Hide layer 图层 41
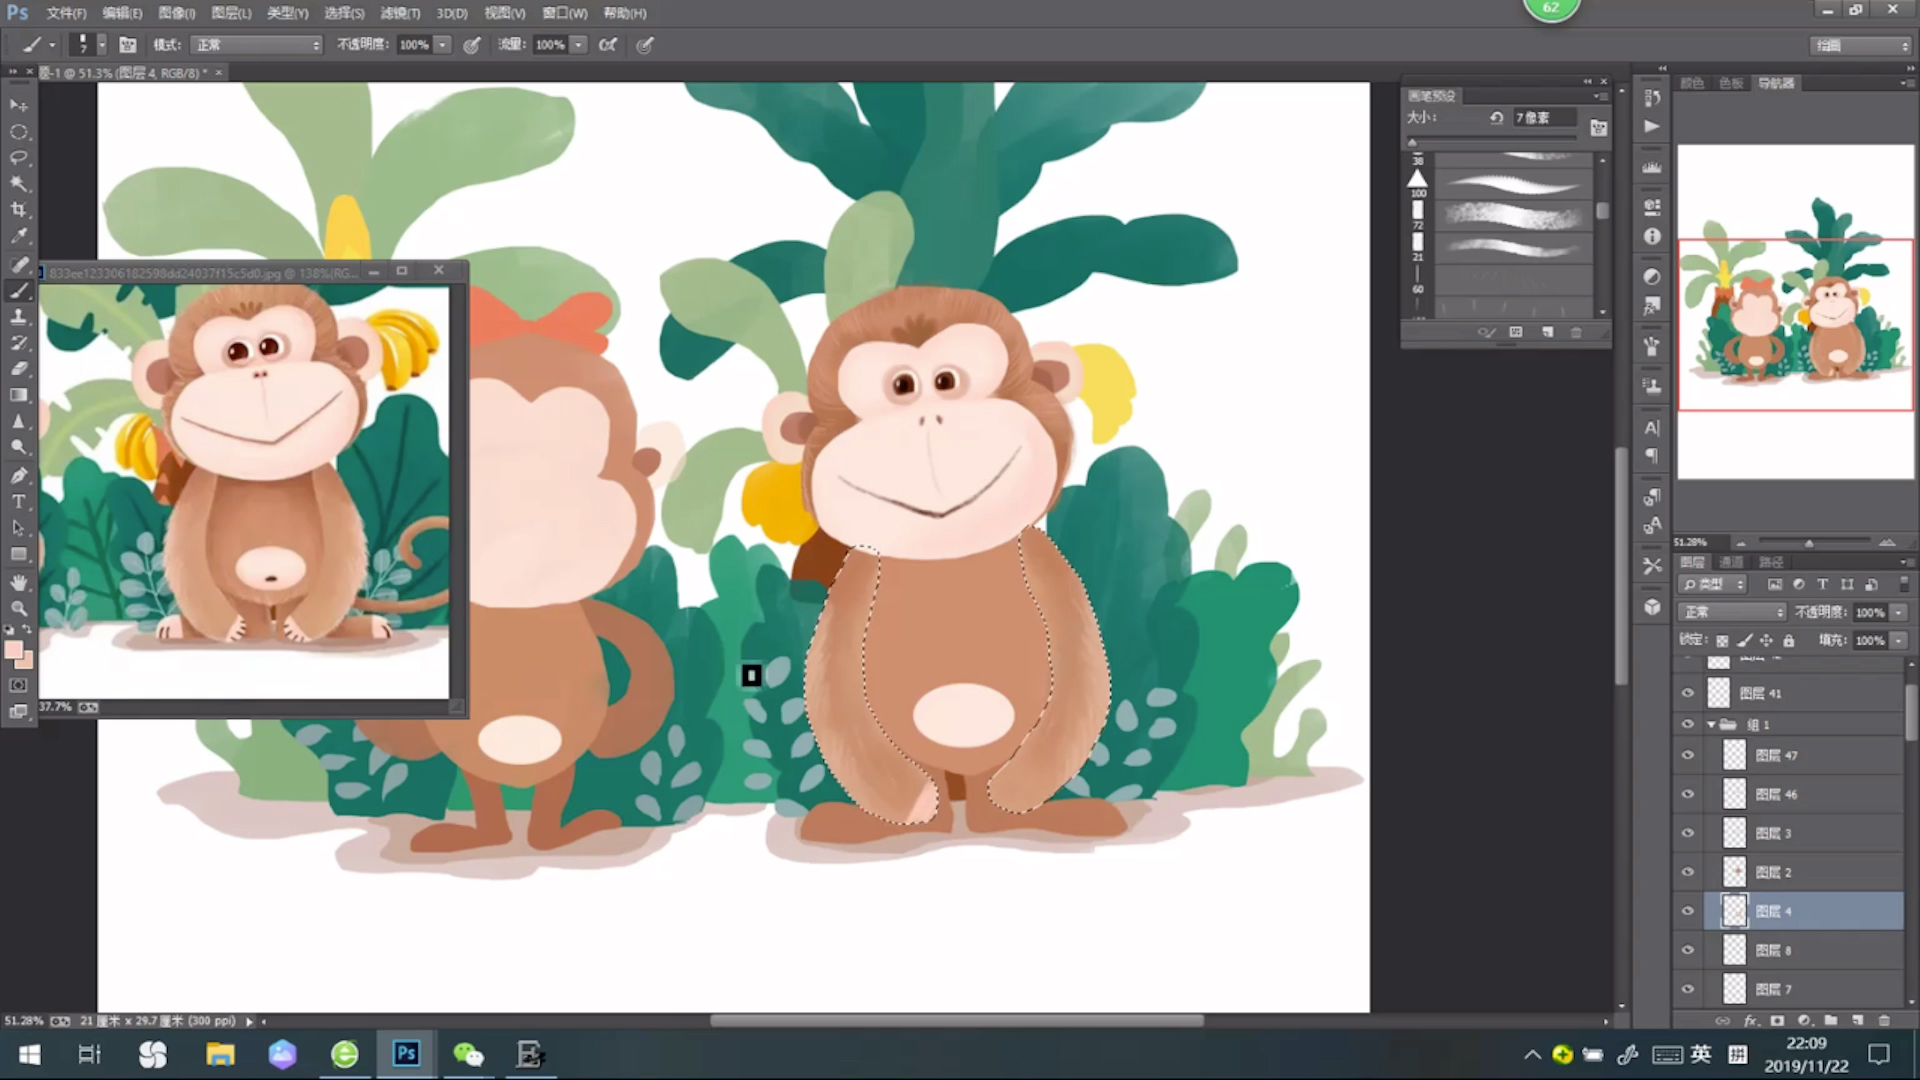 pyautogui.click(x=1688, y=693)
